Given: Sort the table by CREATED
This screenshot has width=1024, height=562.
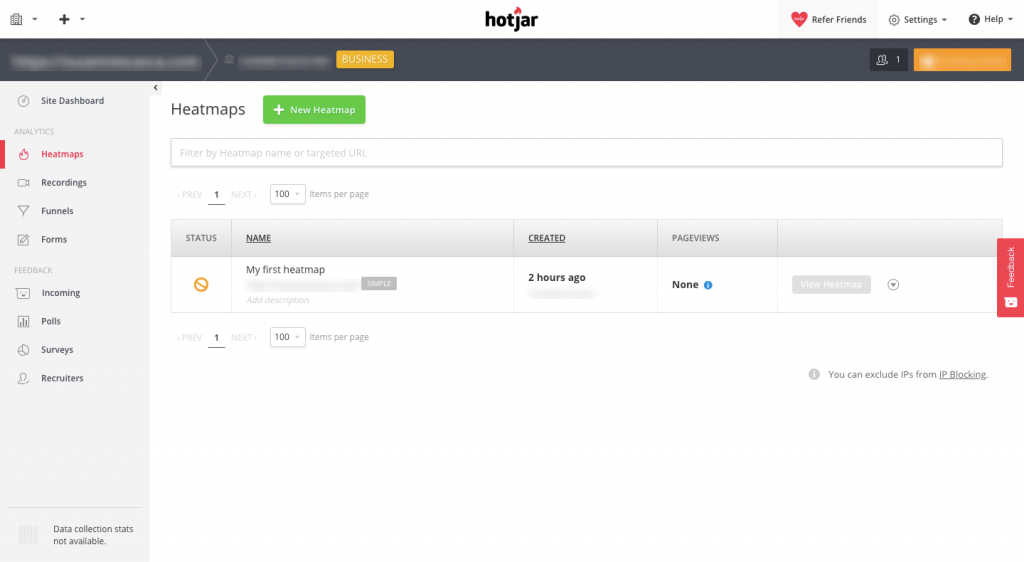Looking at the screenshot, I should 547,238.
